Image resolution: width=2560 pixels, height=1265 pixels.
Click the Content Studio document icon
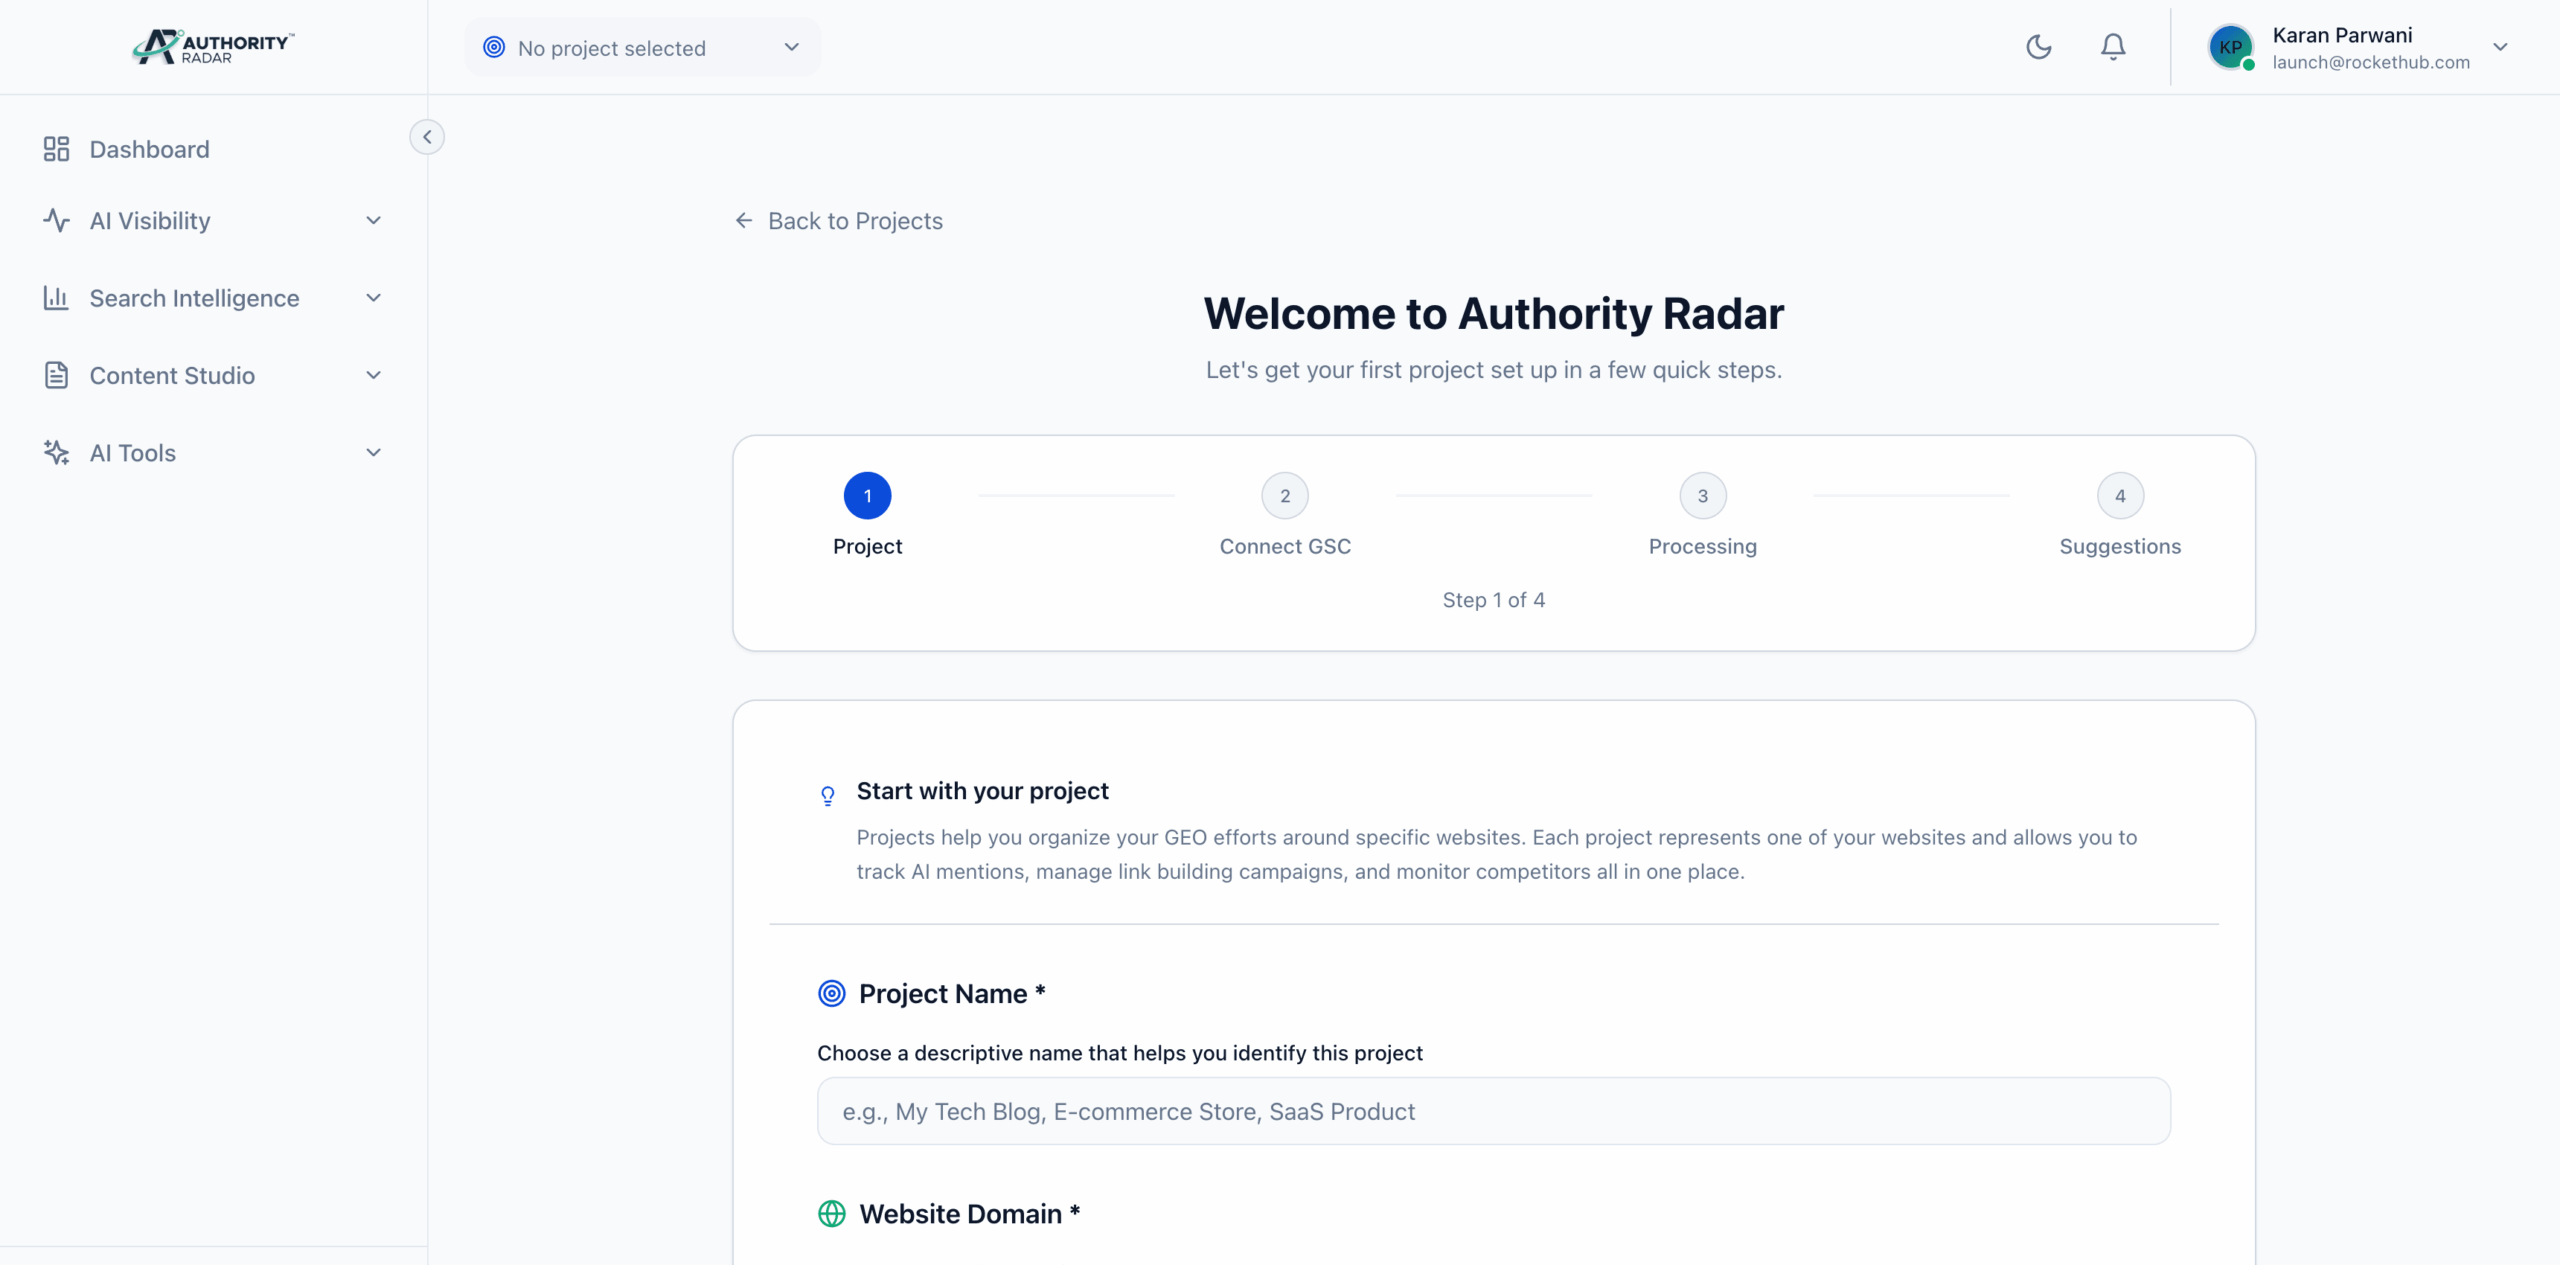[56, 375]
